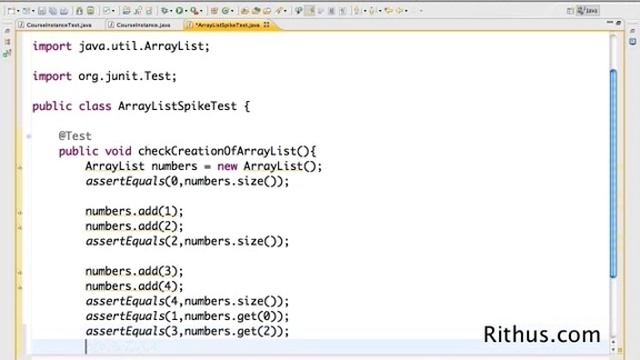Click warning marker beside new ArrayList() line
This screenshot has height=360, width=640.
pos(20,167)
